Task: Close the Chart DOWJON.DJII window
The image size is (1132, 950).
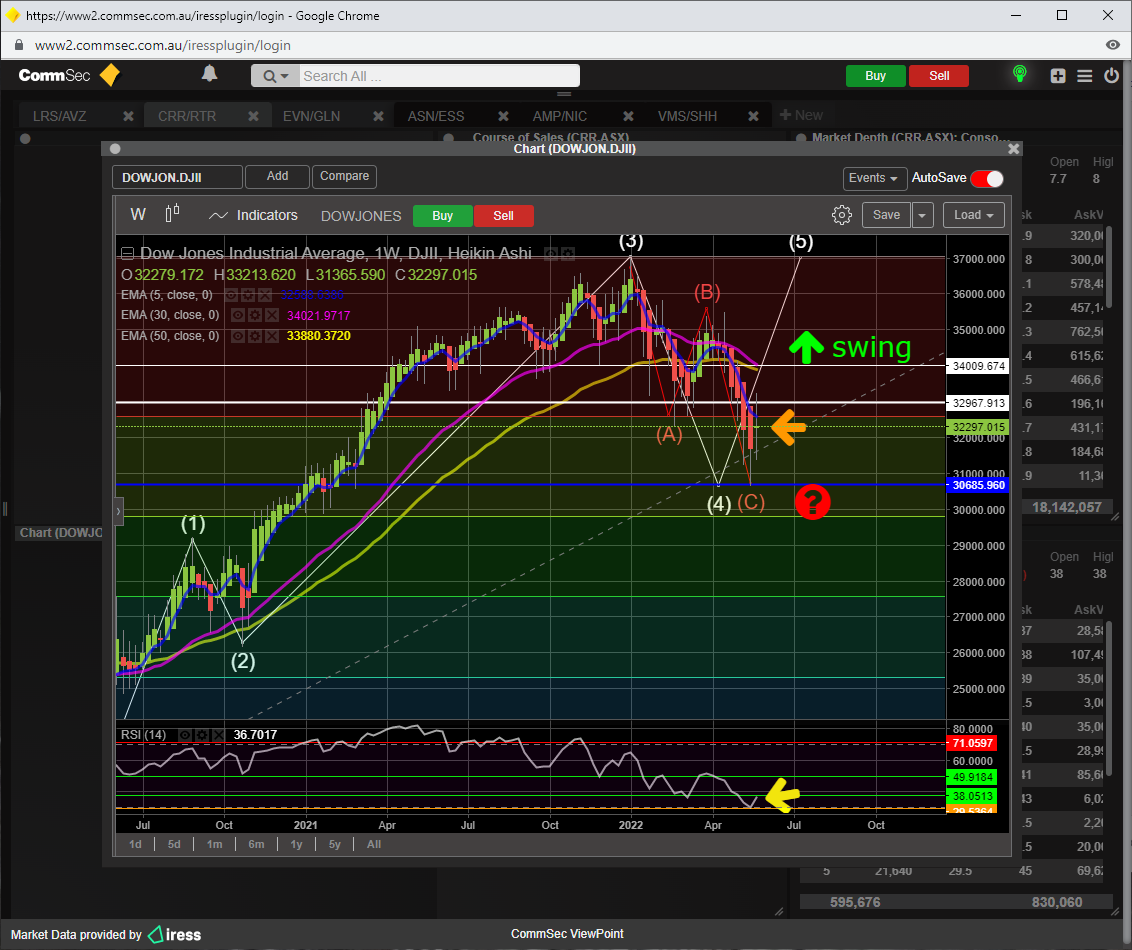Action: tap(1014, 149)
